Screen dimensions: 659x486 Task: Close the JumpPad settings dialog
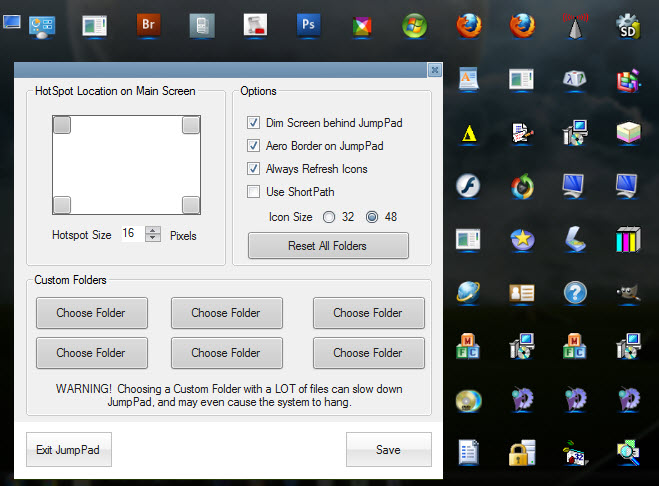[435, 70]
